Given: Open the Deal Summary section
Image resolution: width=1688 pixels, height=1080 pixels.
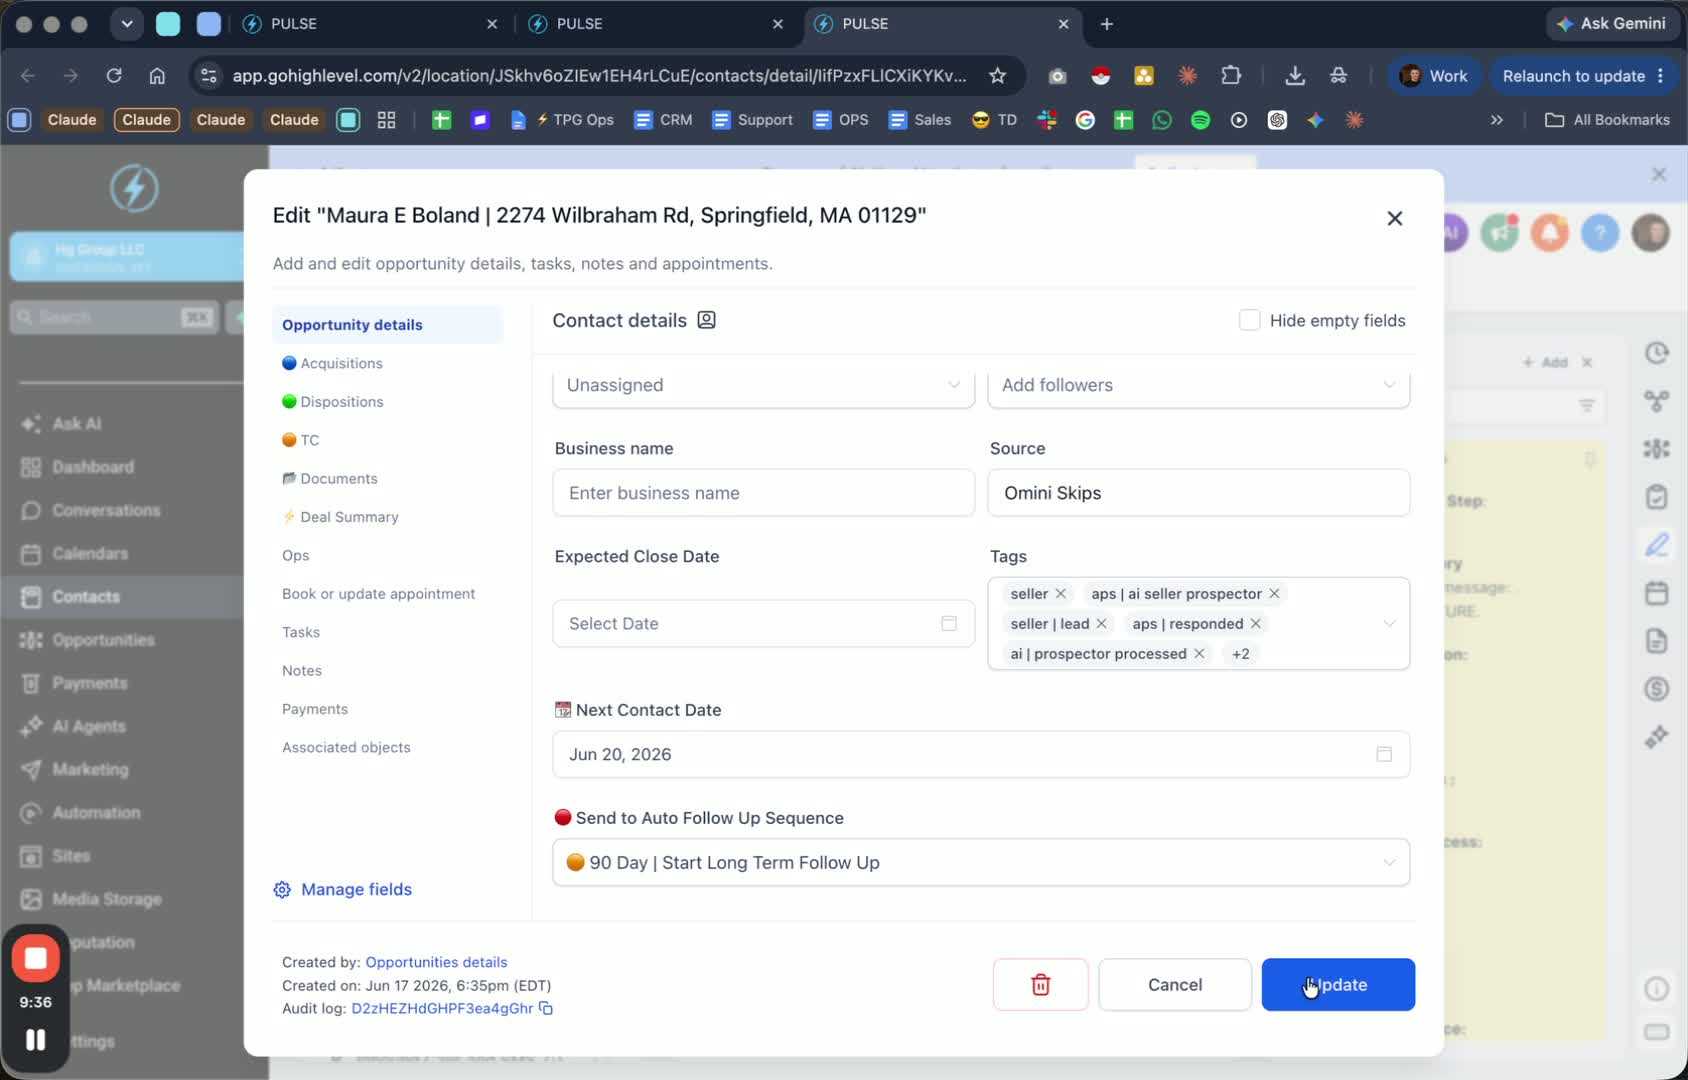Looking at the screenshot, I should pyautogui.click(x=341, y=517).
